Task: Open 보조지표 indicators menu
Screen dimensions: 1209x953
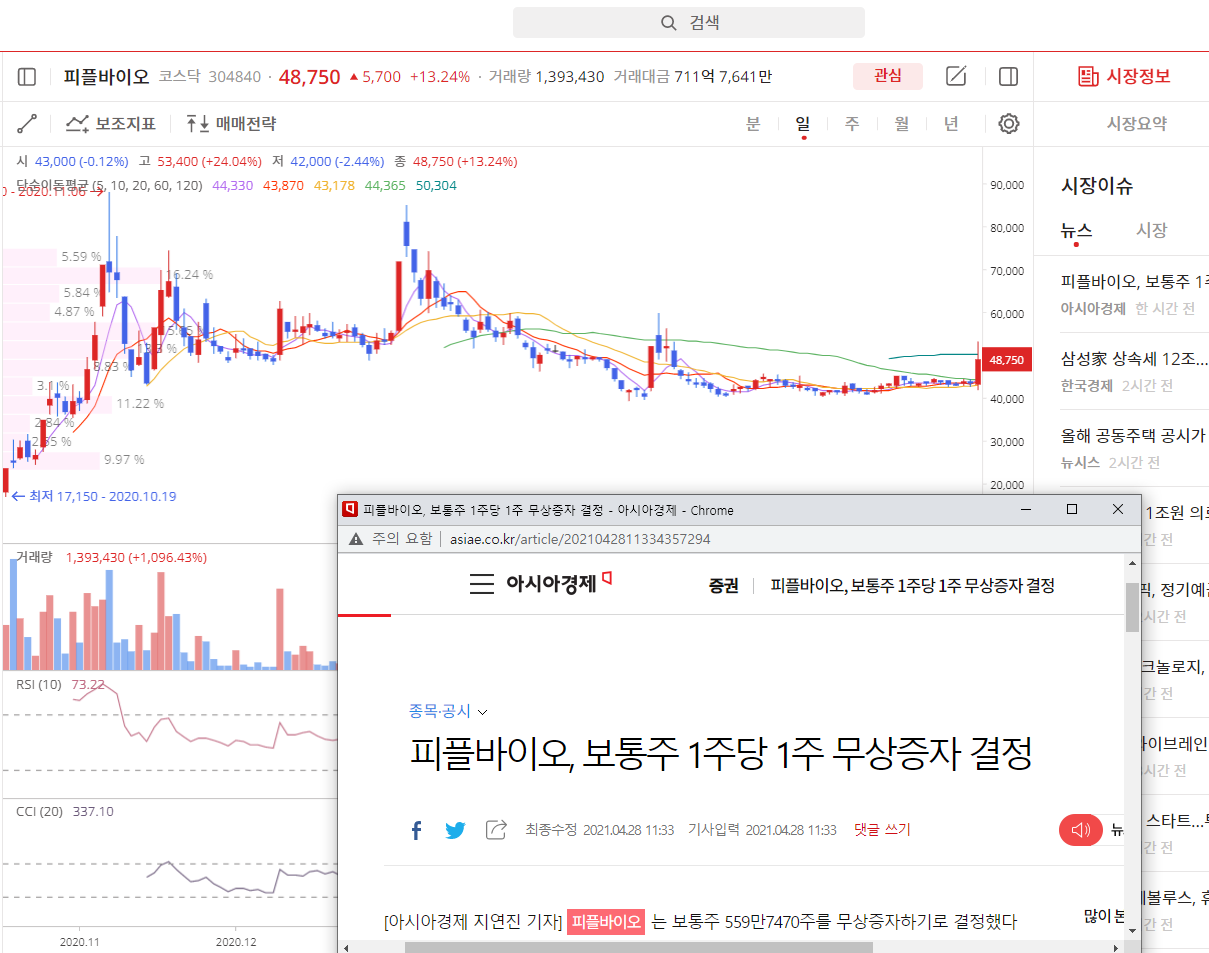Action: tap(111, 124)
